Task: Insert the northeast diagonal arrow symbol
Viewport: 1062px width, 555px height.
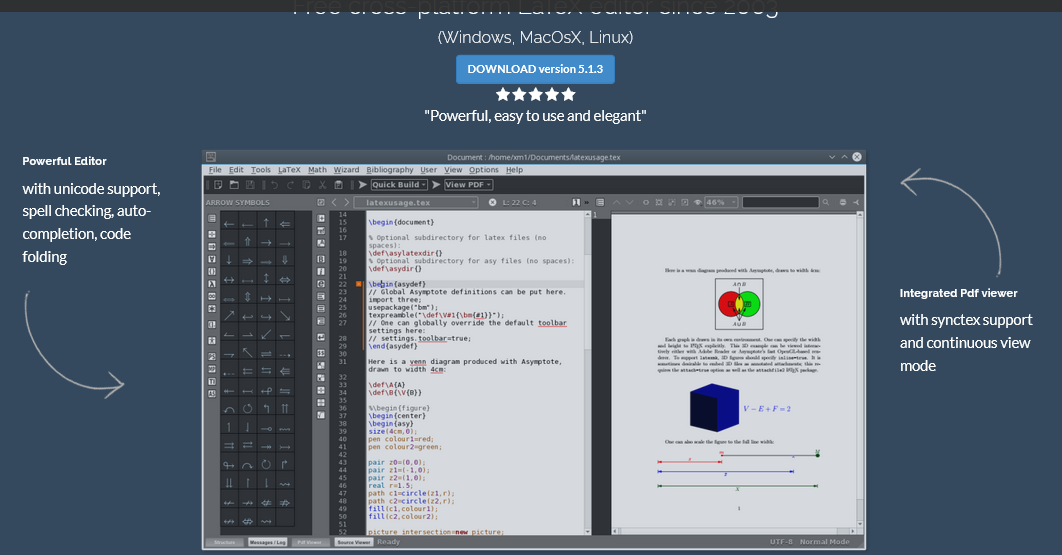Action: (229, 316)
